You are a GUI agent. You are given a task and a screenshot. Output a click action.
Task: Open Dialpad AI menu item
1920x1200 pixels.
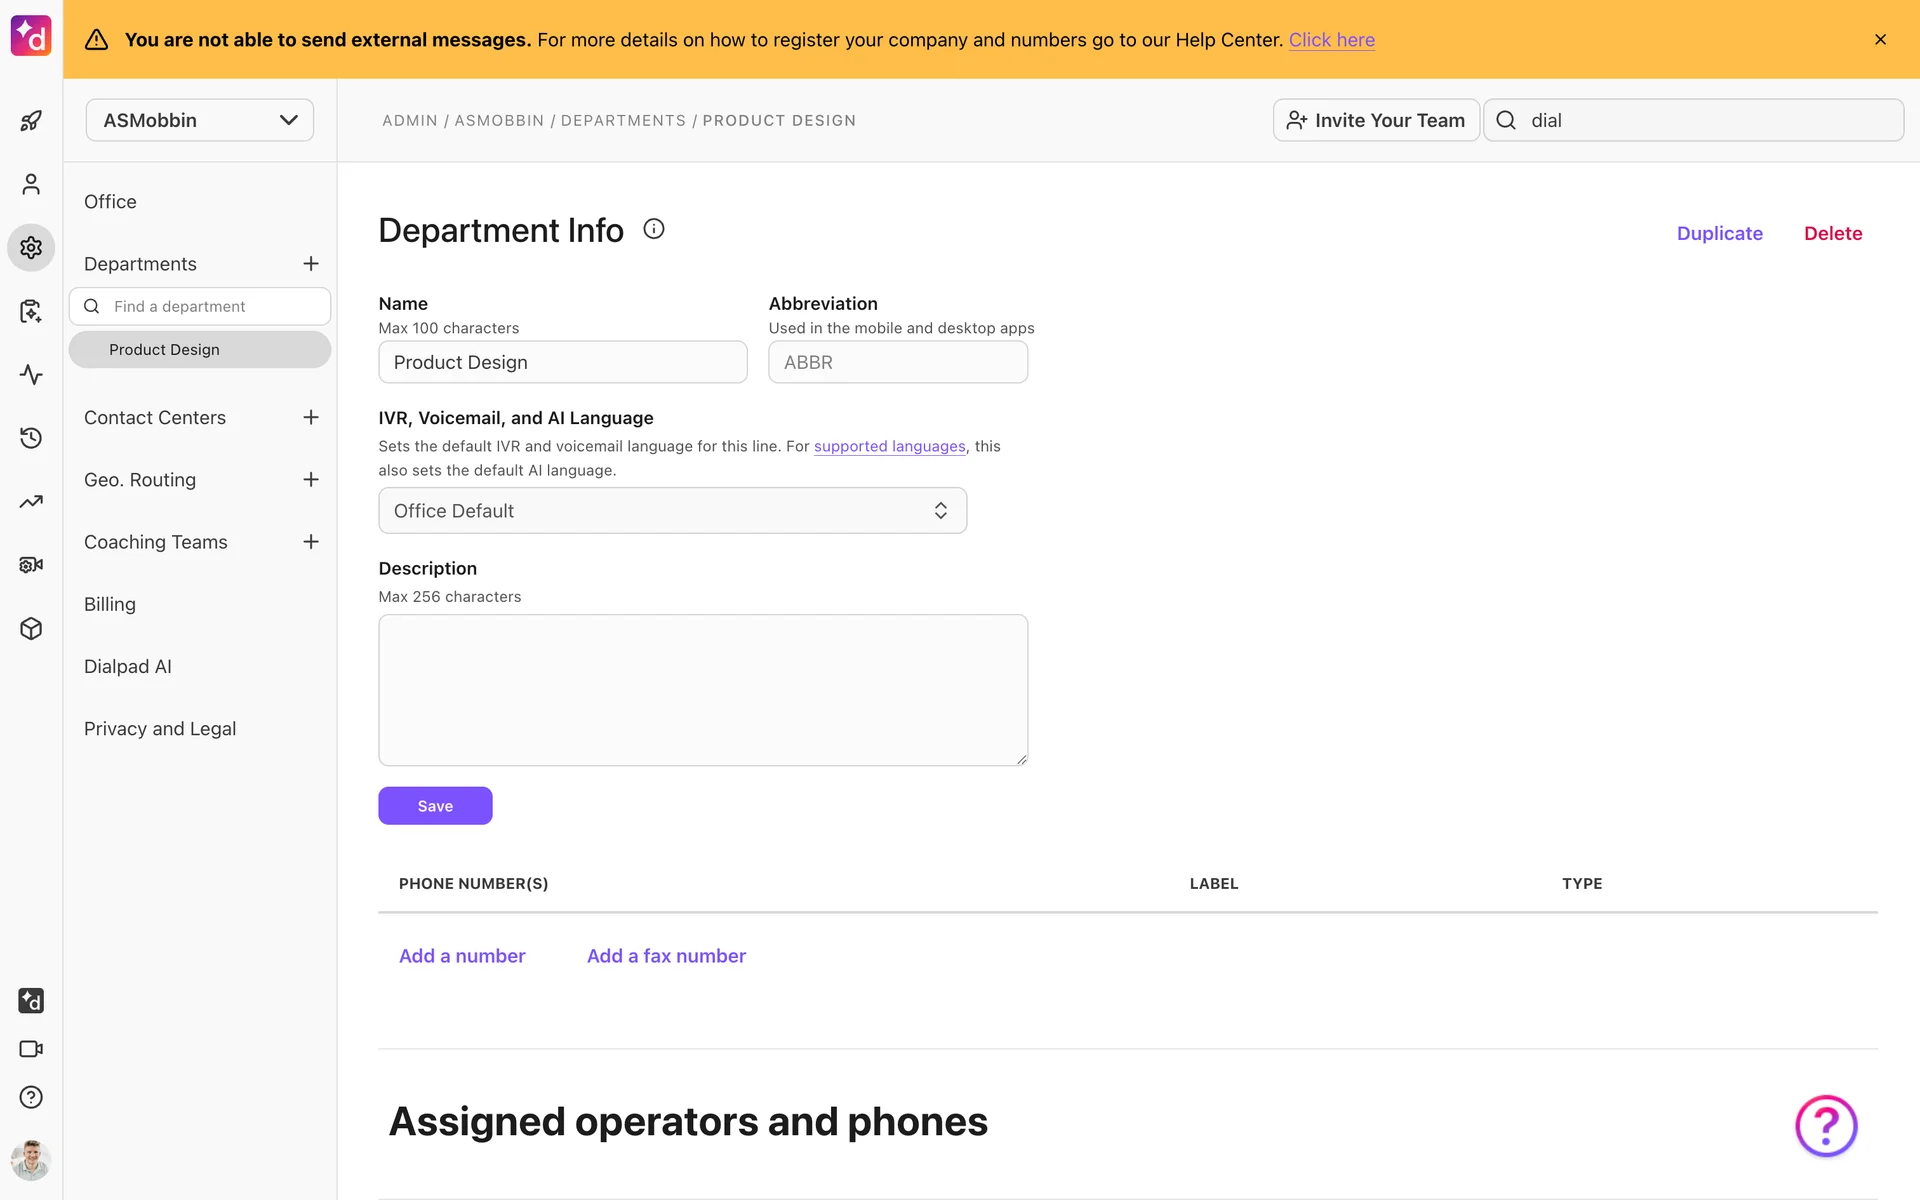coord(128,667)
